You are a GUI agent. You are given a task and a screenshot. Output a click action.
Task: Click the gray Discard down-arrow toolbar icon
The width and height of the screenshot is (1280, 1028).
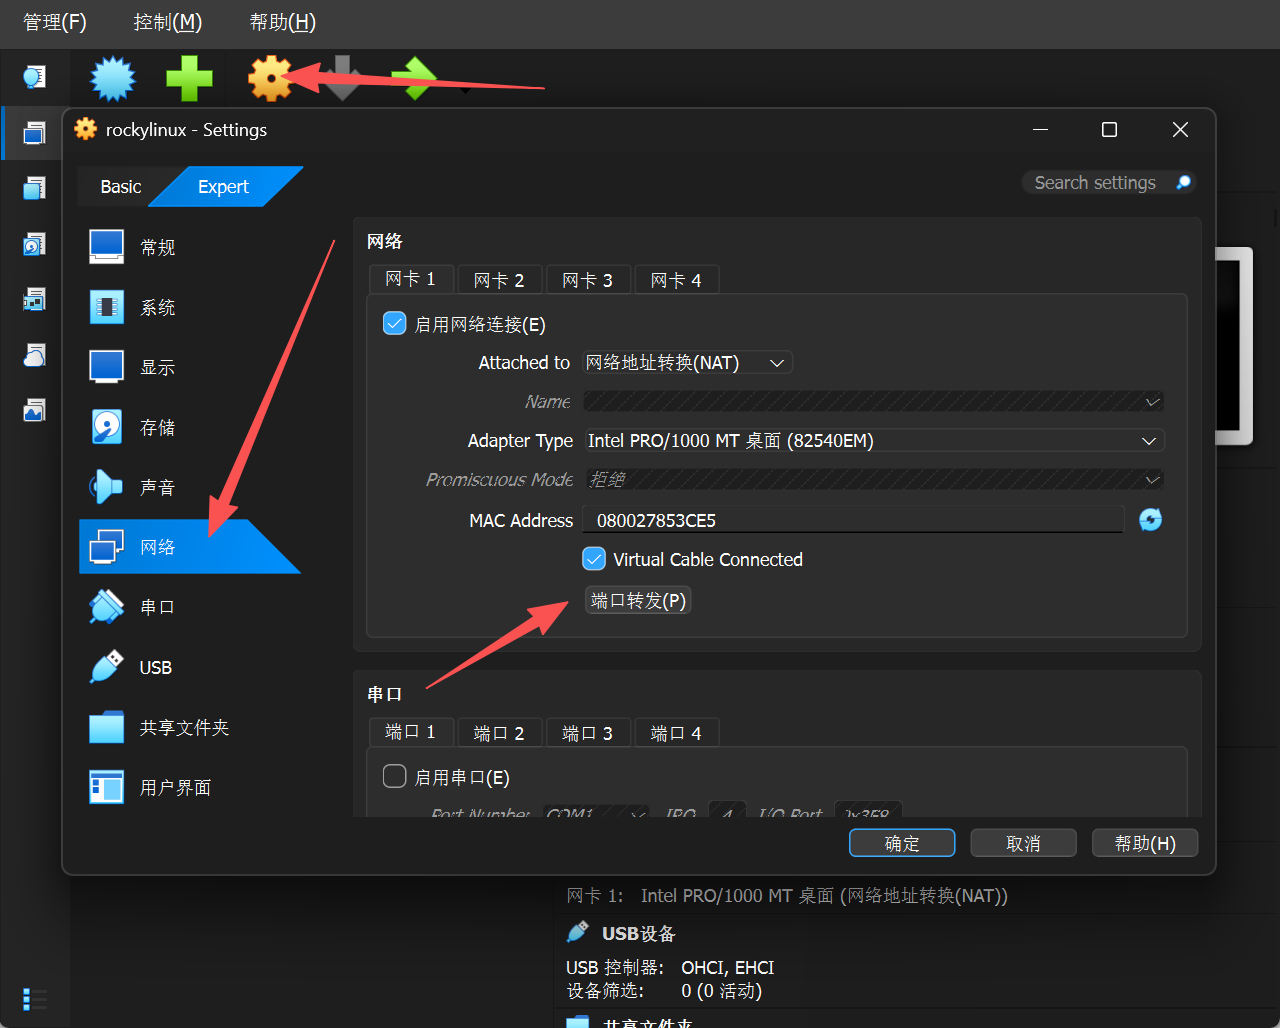coord(344,78)
